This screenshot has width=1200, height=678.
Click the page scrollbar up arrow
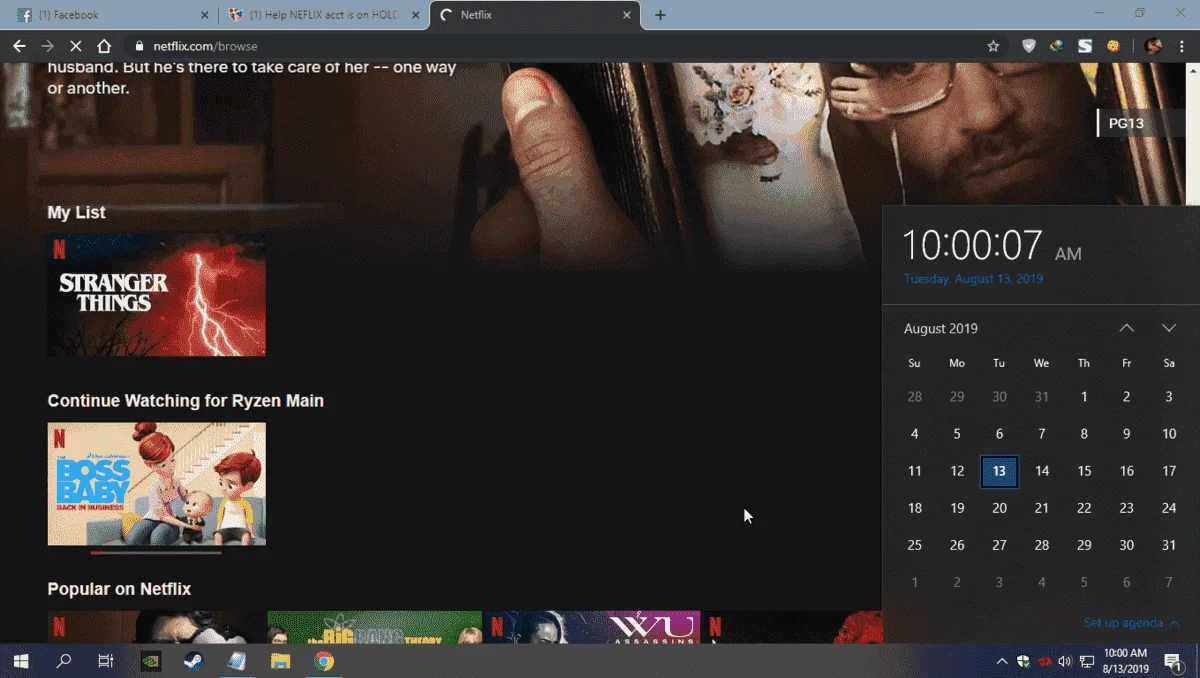1192,69
